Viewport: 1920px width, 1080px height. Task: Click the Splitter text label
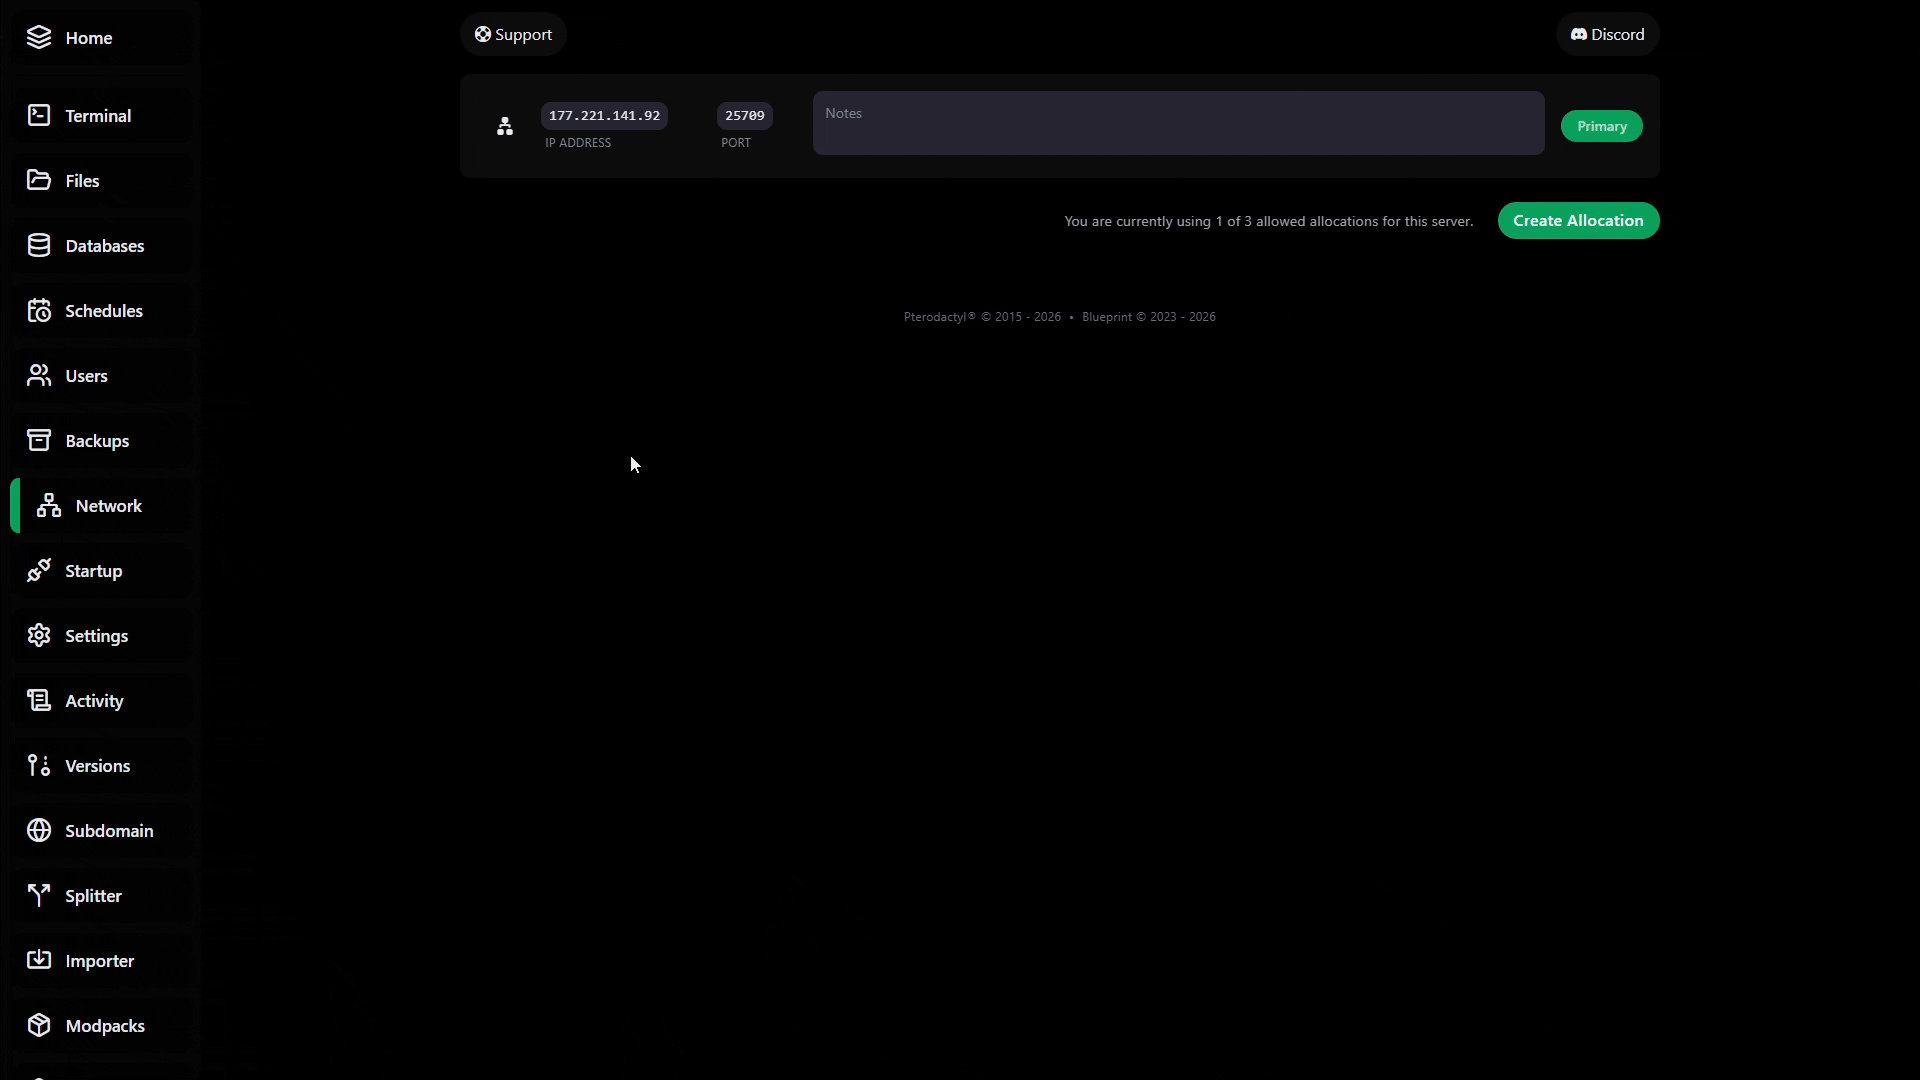[94, 896]
